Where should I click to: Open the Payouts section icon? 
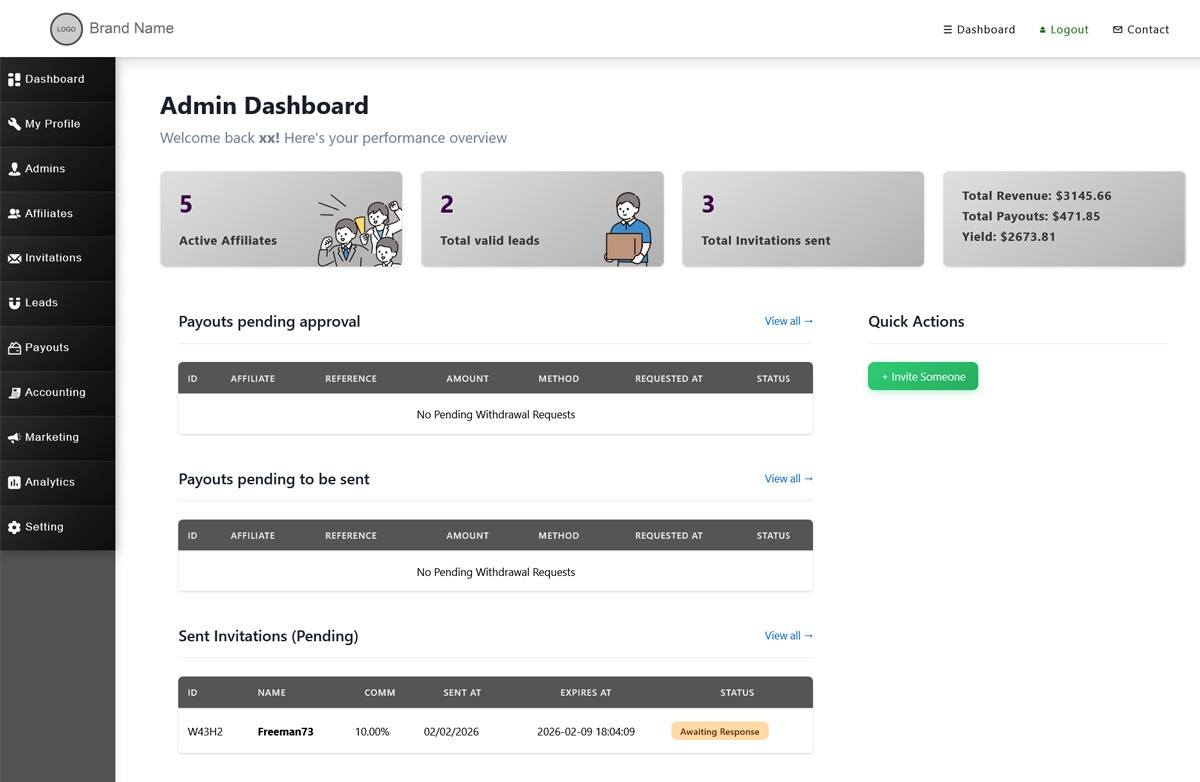pos(14,347)
